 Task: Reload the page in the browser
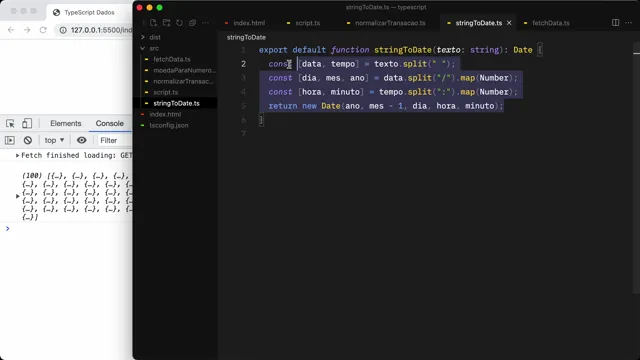click(43, 30)
